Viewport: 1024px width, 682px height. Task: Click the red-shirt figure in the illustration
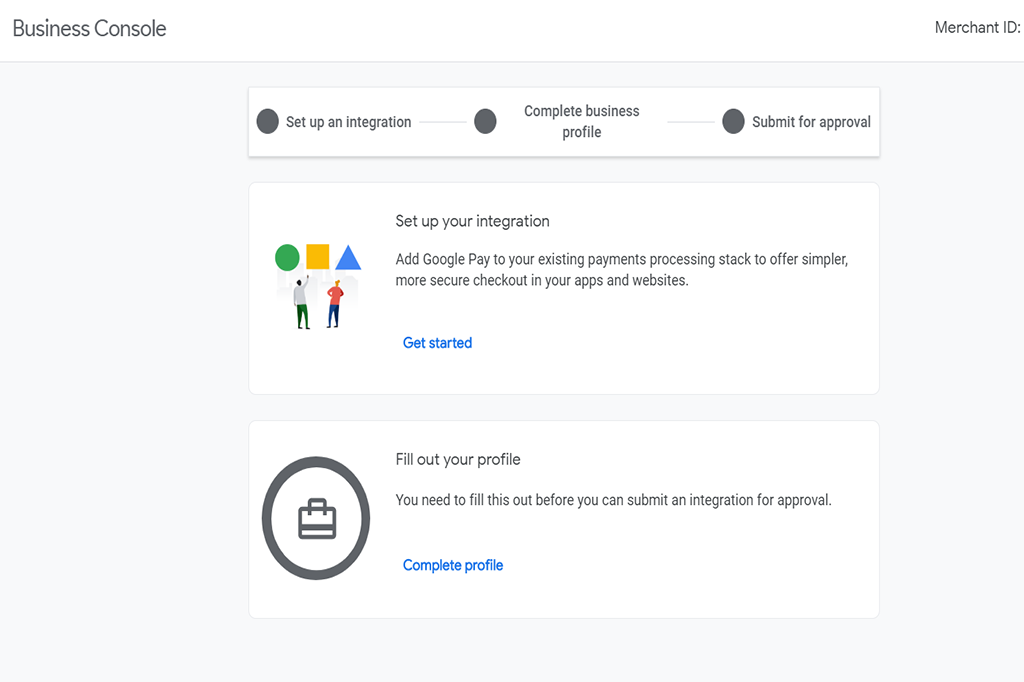click(335, 297)
